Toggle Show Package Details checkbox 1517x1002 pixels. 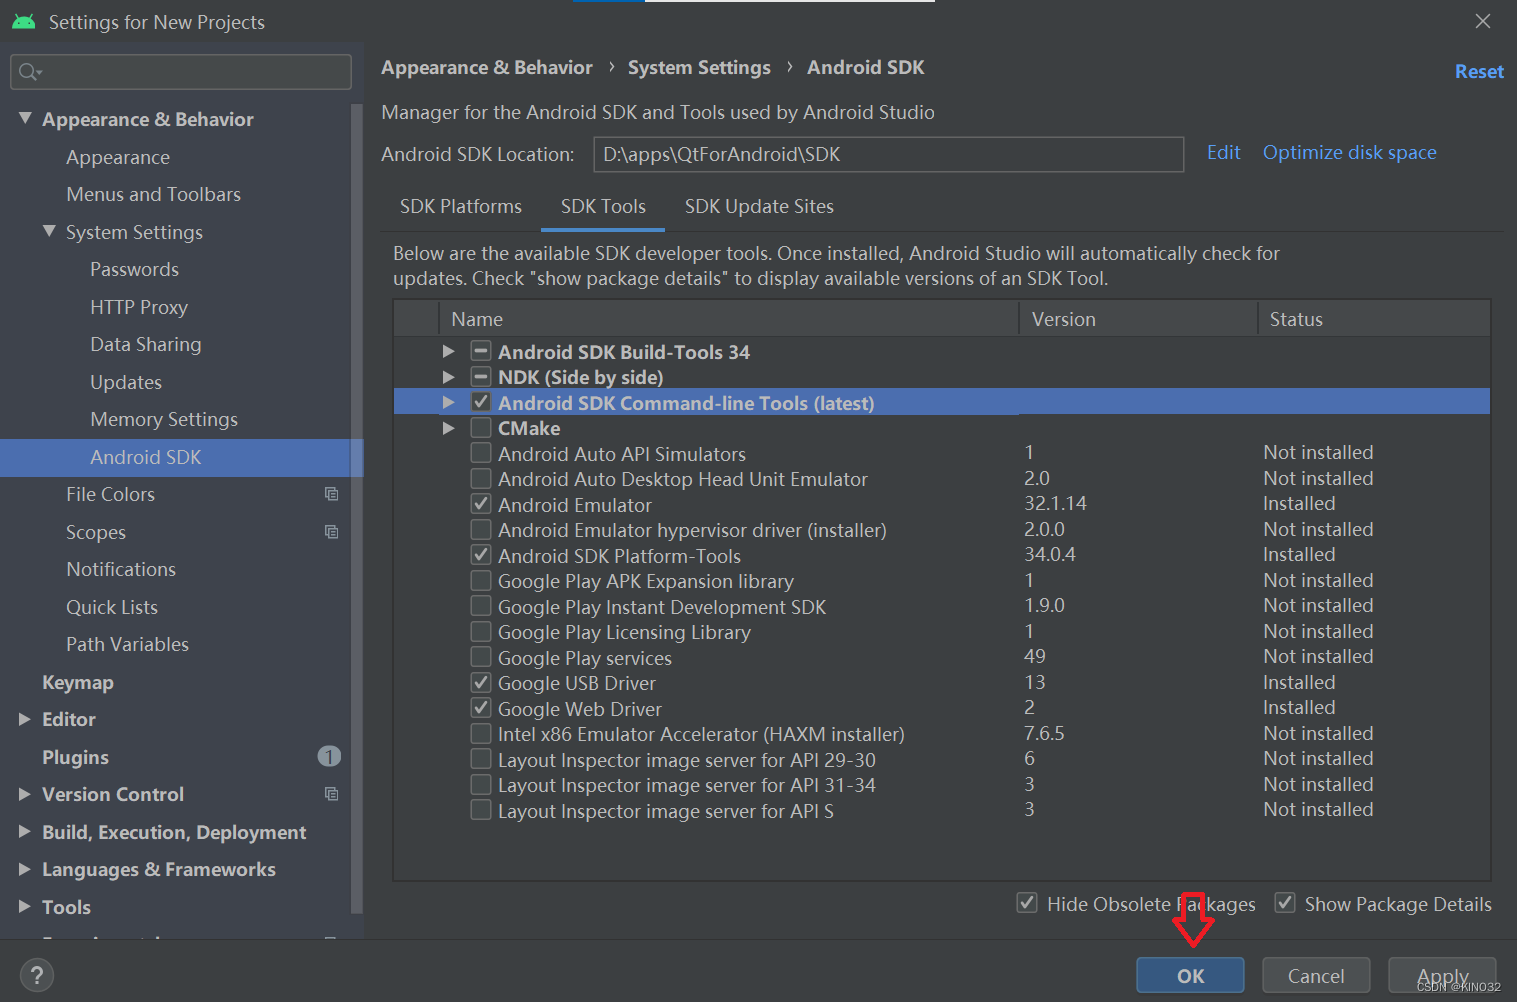(x=1285, y=903)
